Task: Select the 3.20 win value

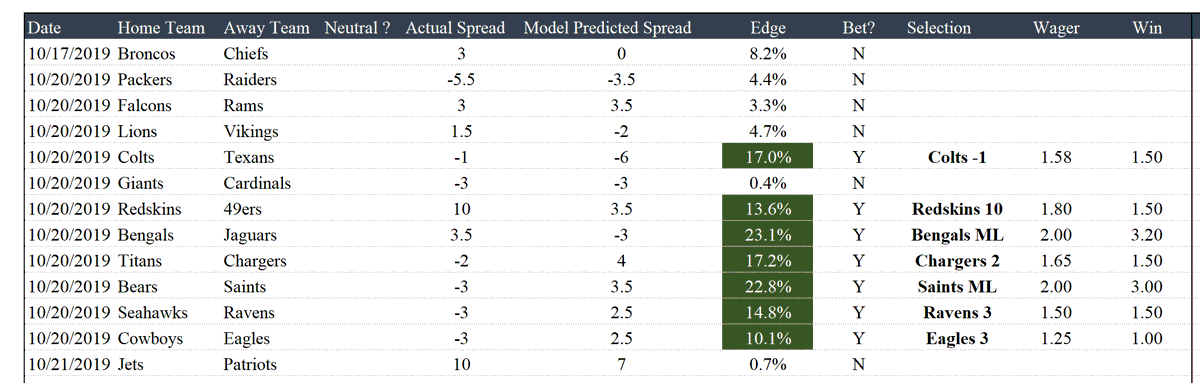Action: tap(1147, 235)
